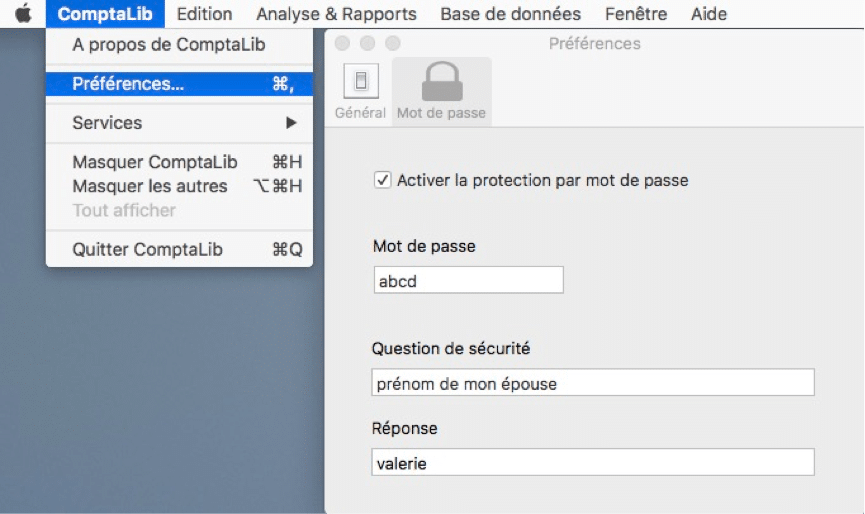
Task: Select Quitter ComptaLib
Action: [x=179, y=249]
